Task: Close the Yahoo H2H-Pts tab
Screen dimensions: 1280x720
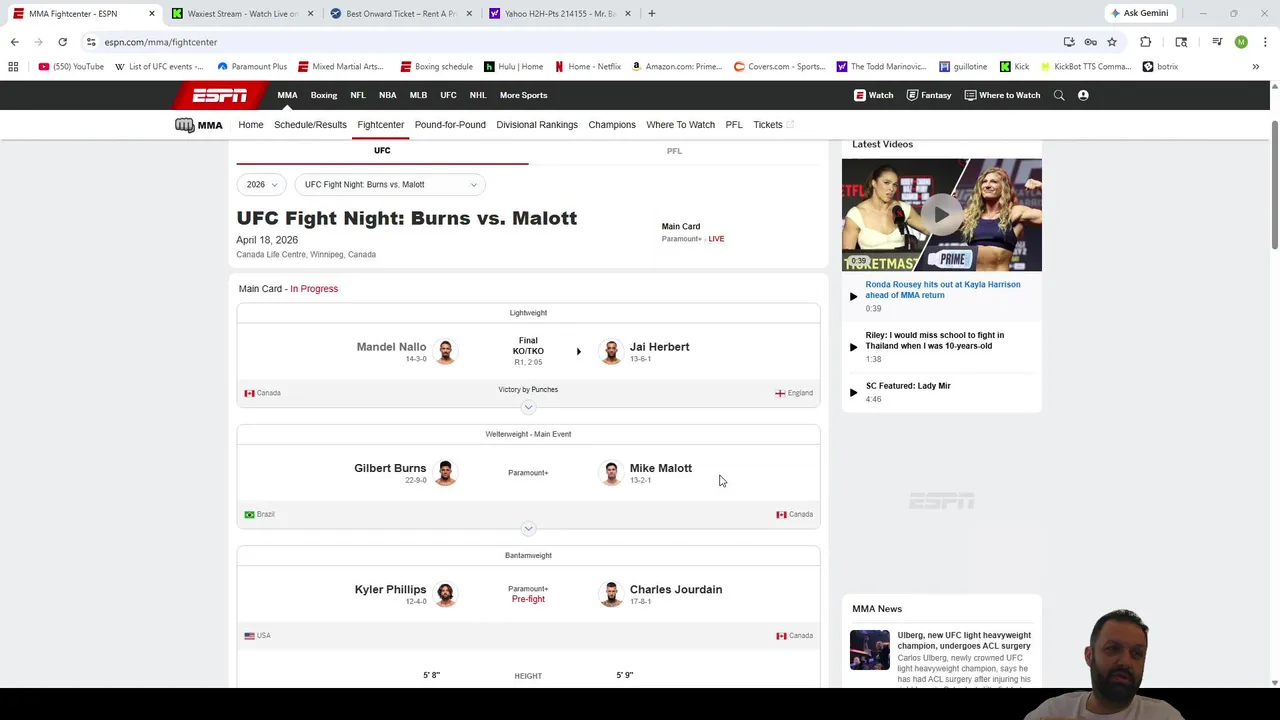Action: [x=628, y=13]
